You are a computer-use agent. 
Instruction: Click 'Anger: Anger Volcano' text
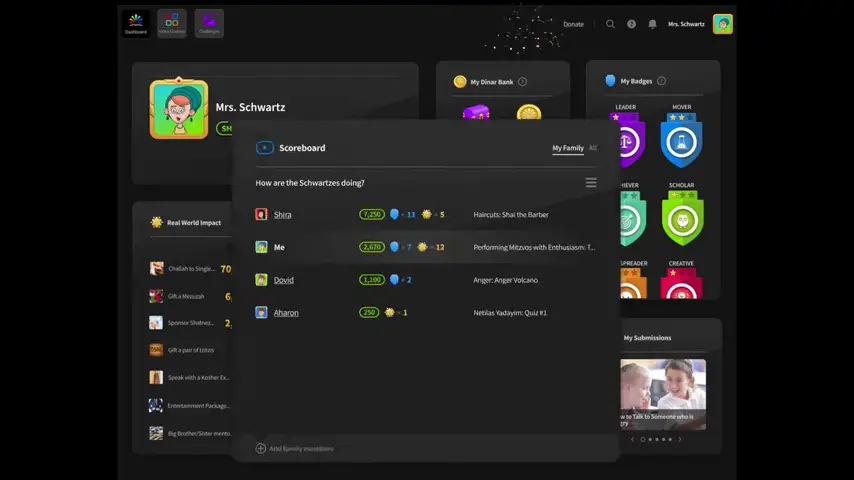coord(505,280)
